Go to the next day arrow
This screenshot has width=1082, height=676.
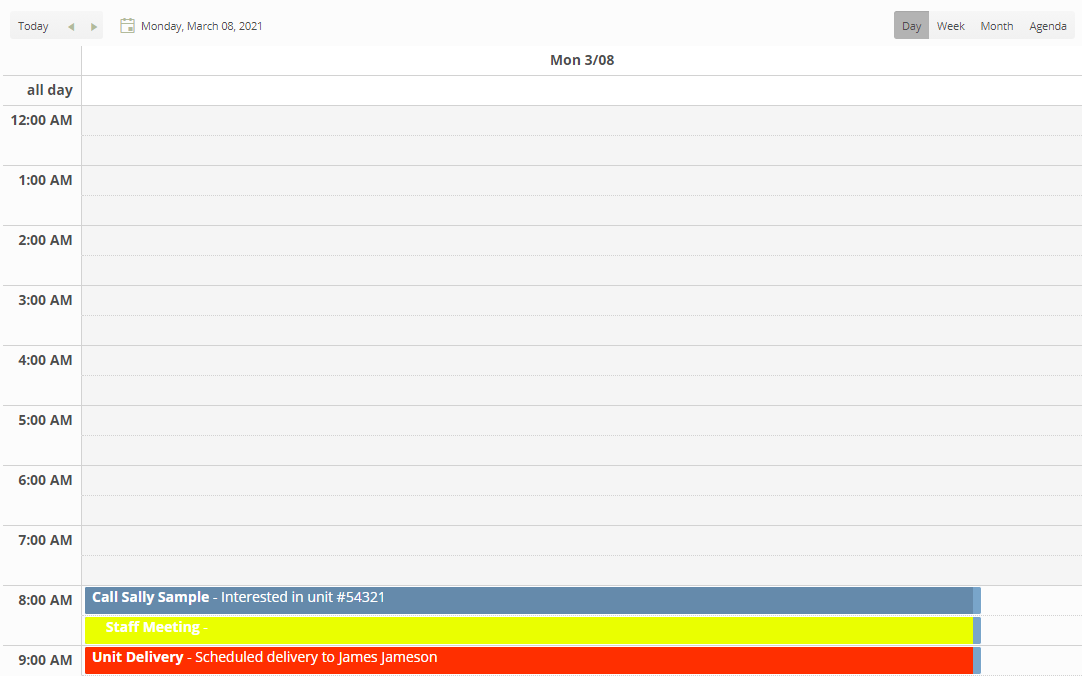click(93, 26)
